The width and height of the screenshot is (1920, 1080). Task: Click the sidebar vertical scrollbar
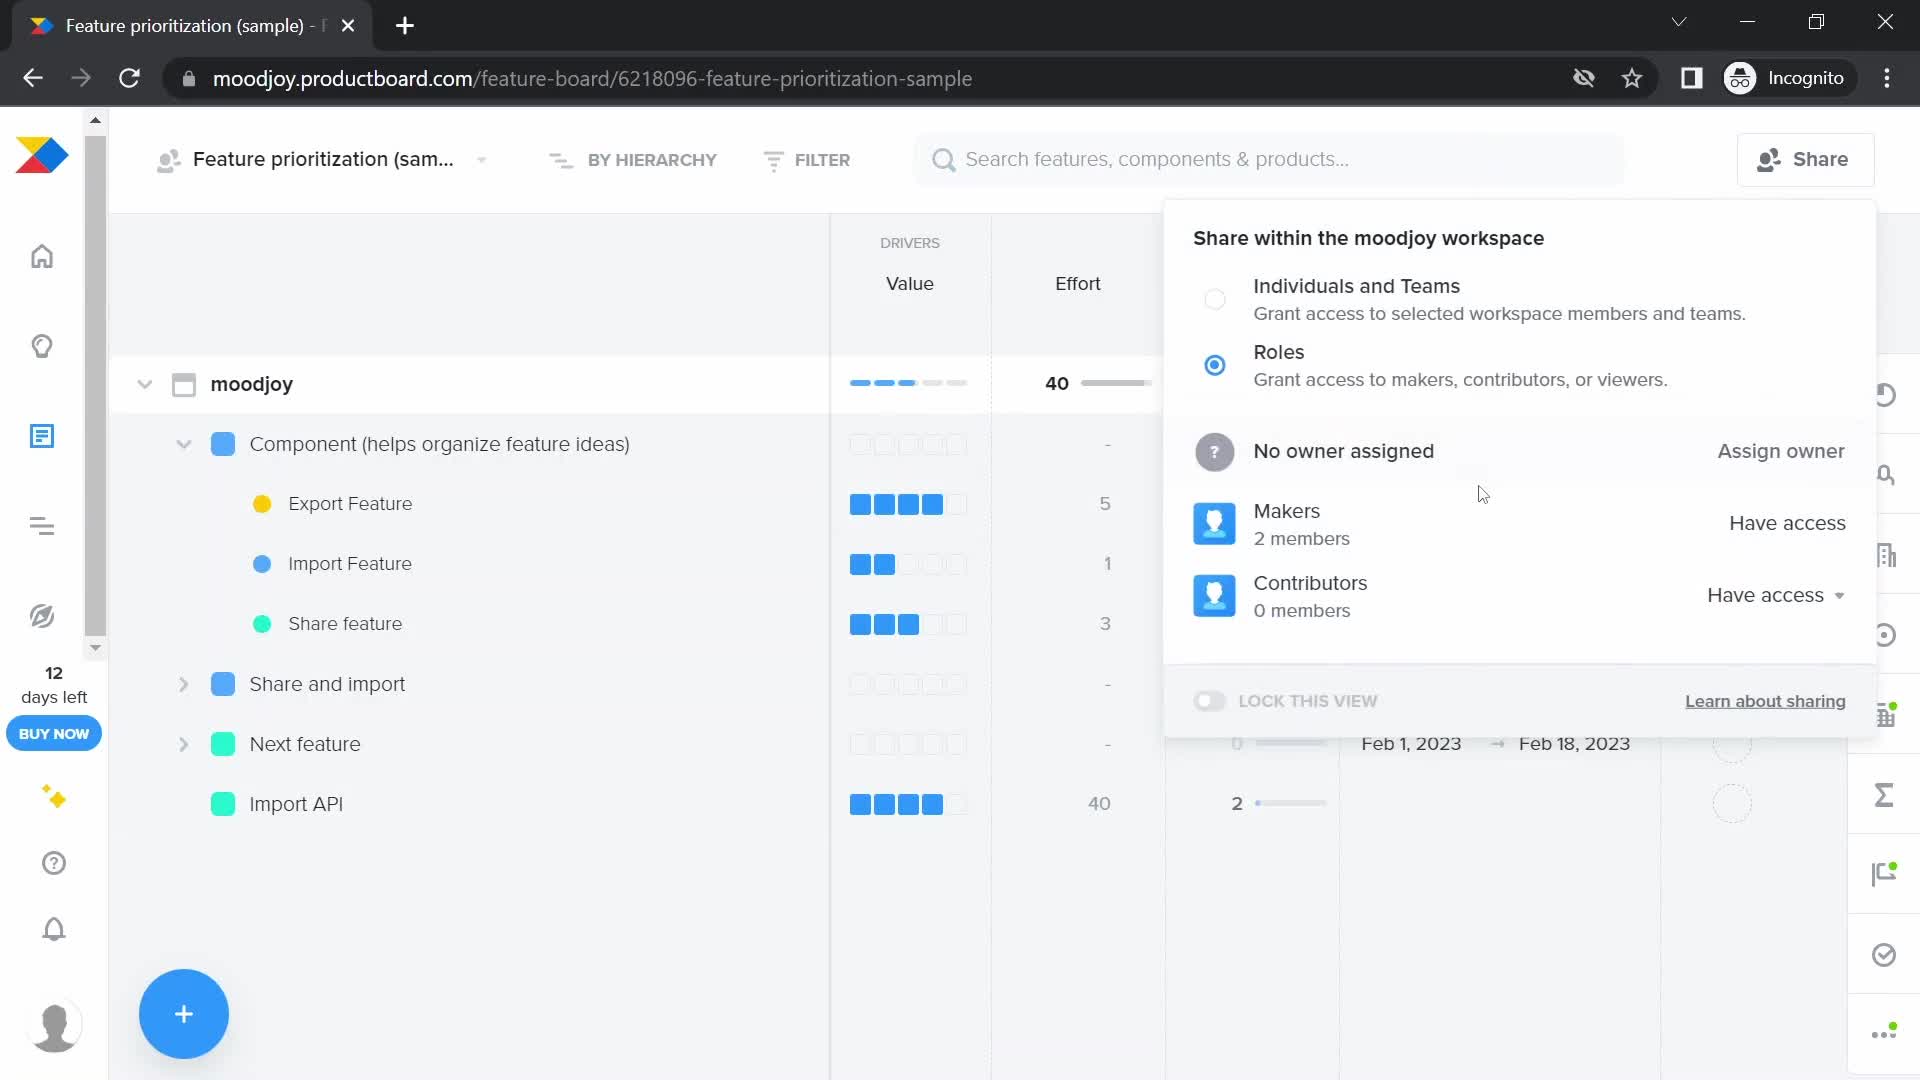tap(95, 386)
